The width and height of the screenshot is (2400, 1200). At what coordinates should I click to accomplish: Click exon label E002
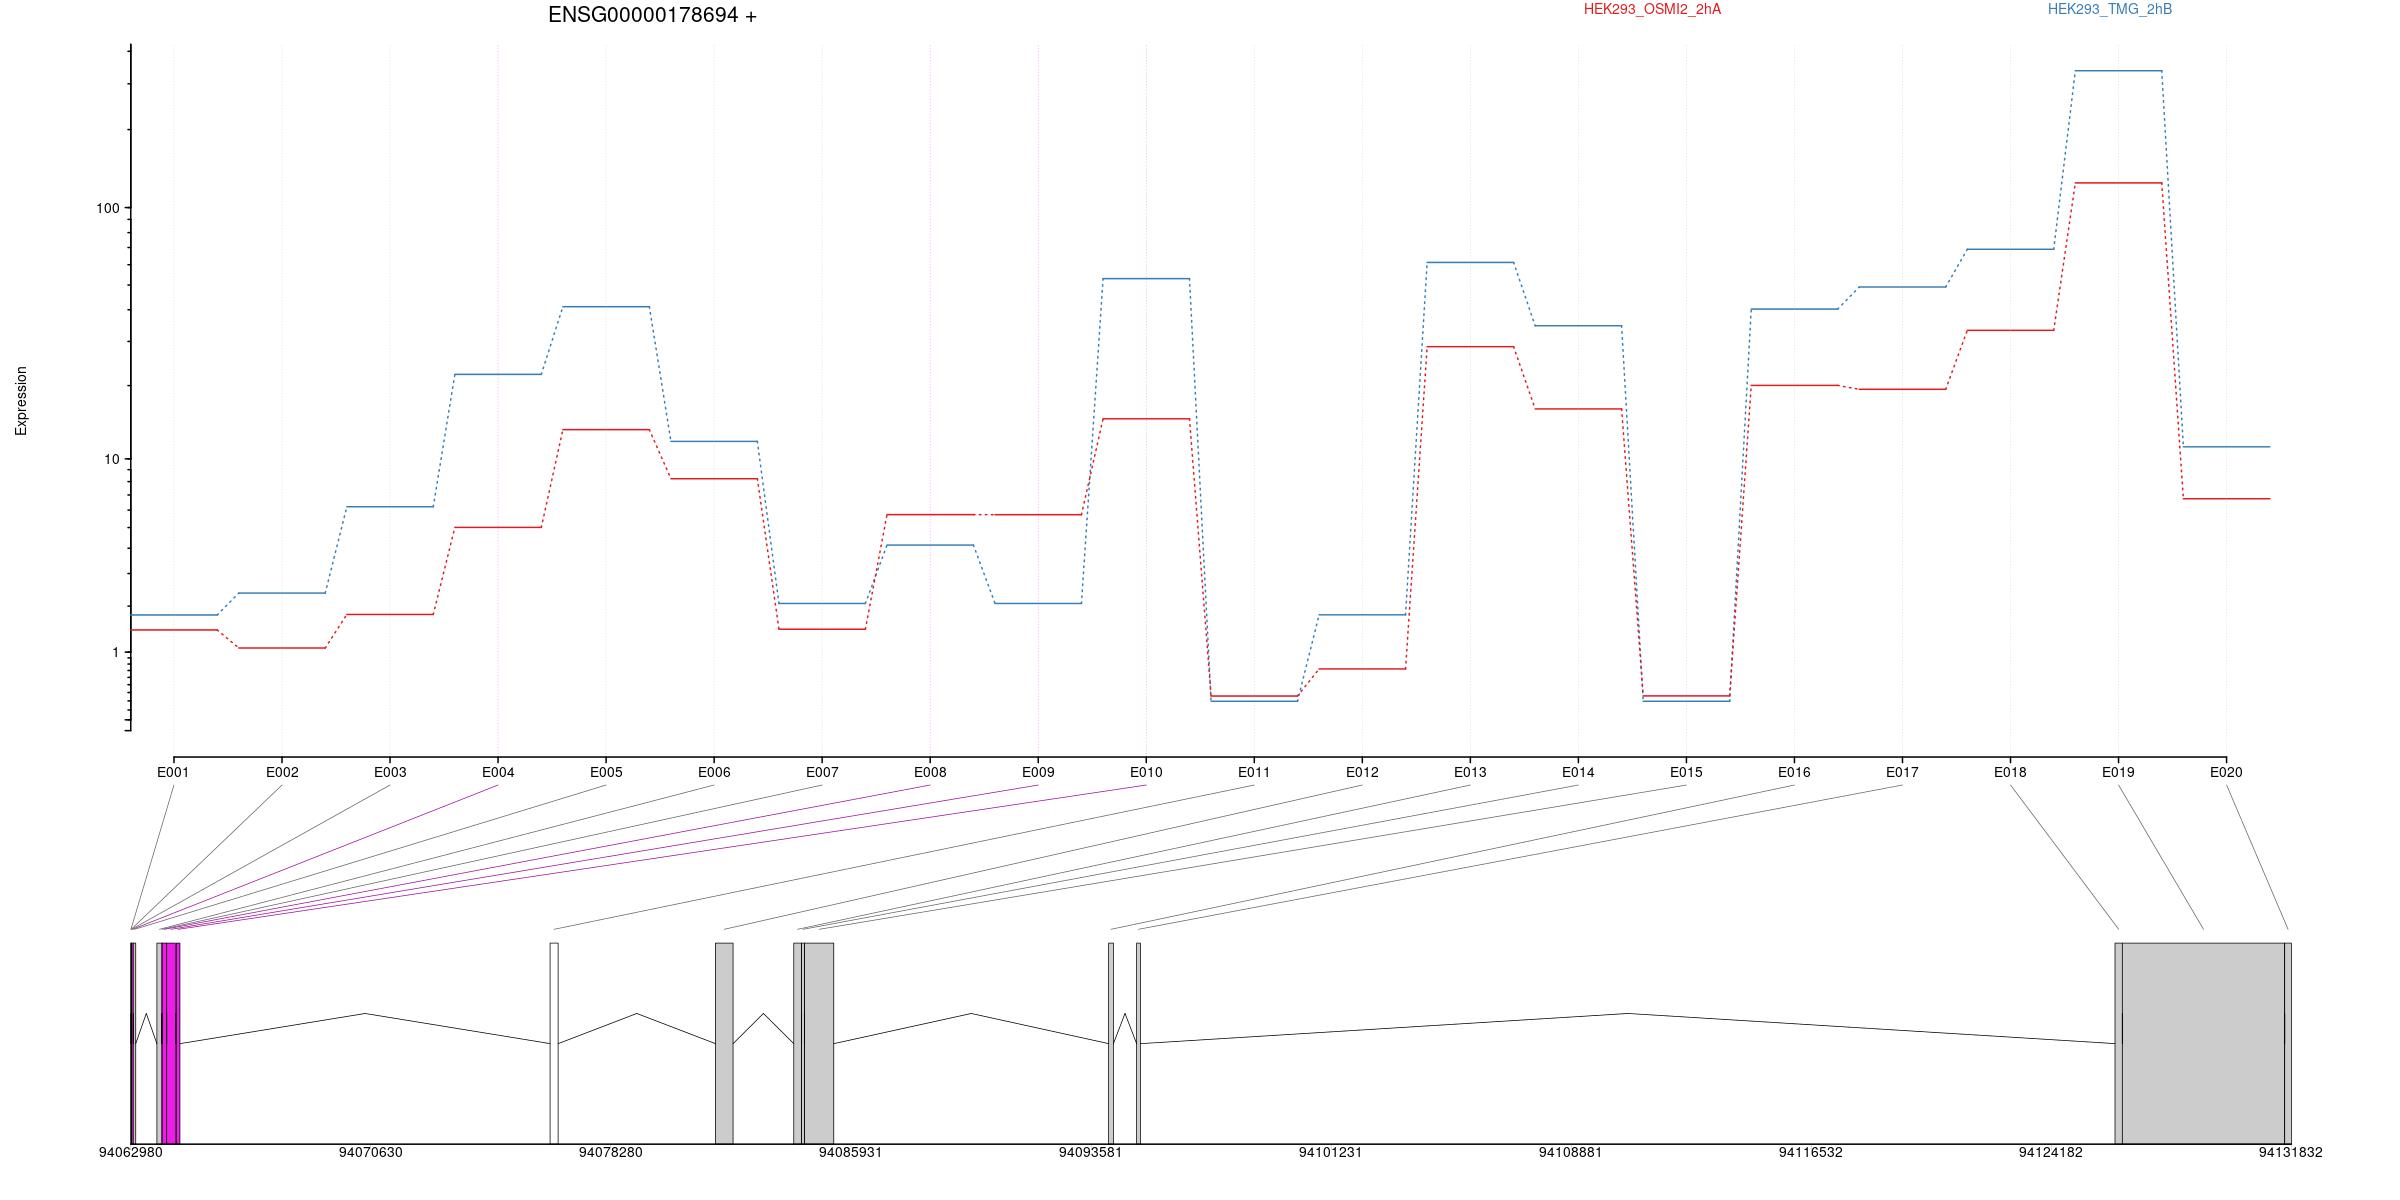click(282, 772)
